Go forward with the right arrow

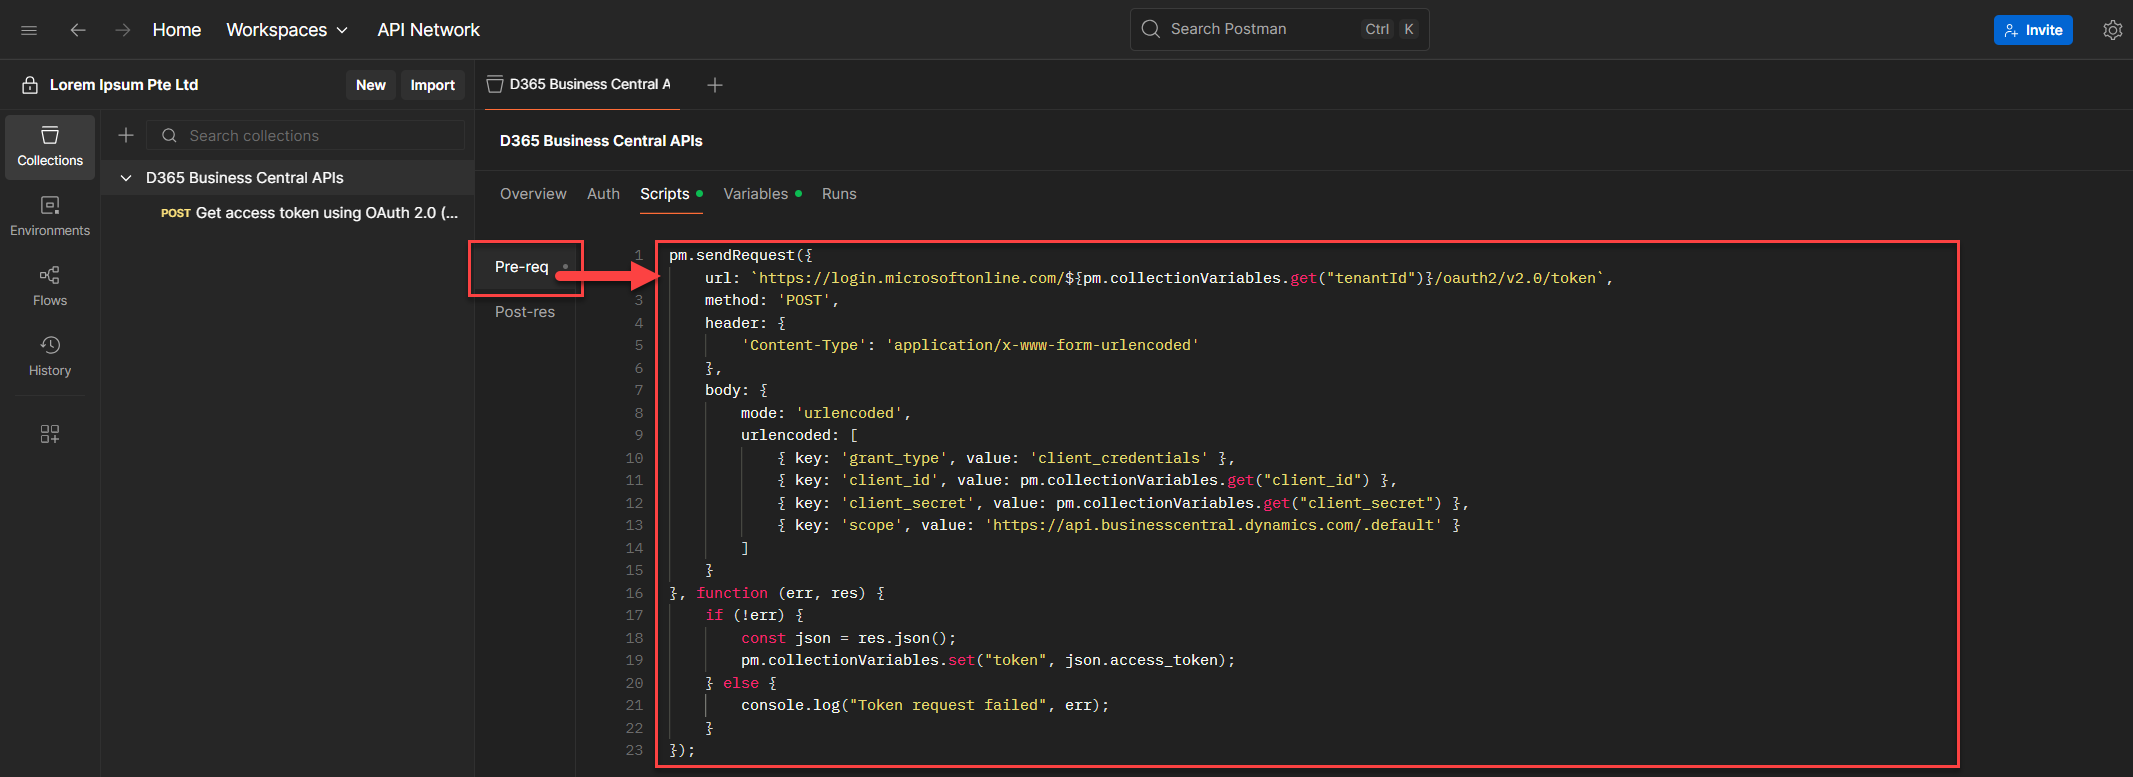point(122,30)
